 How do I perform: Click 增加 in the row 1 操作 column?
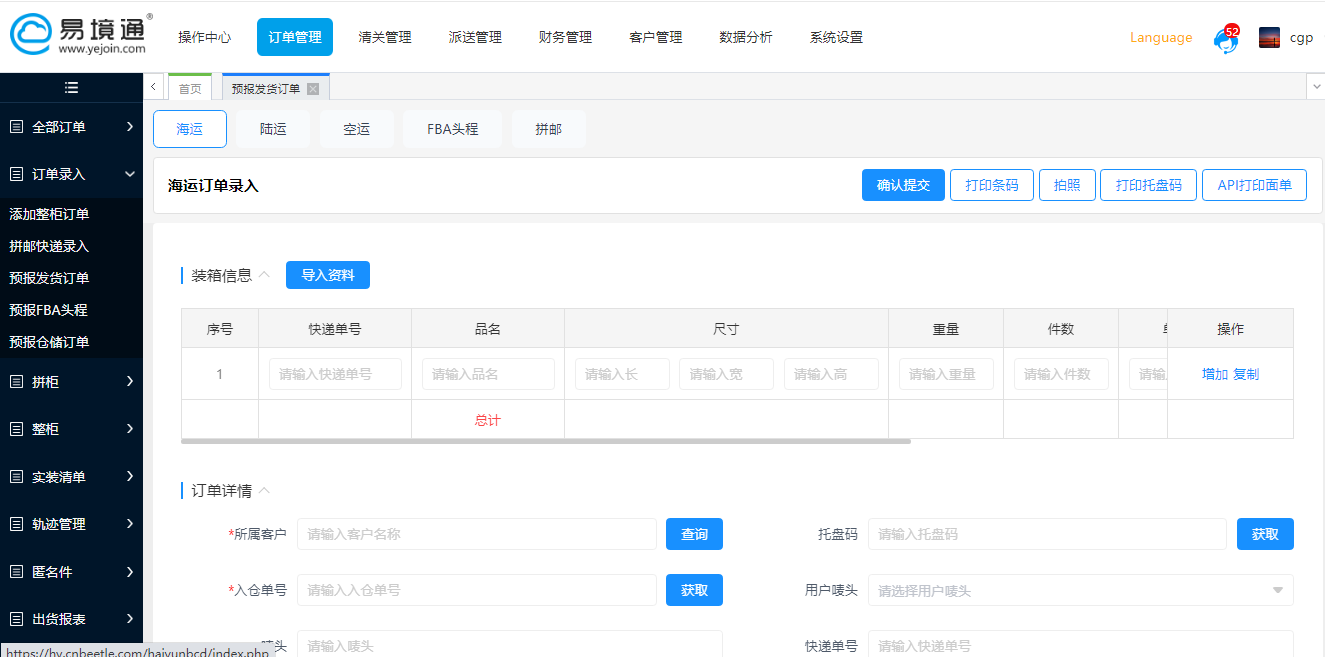tap(1215, 374)
